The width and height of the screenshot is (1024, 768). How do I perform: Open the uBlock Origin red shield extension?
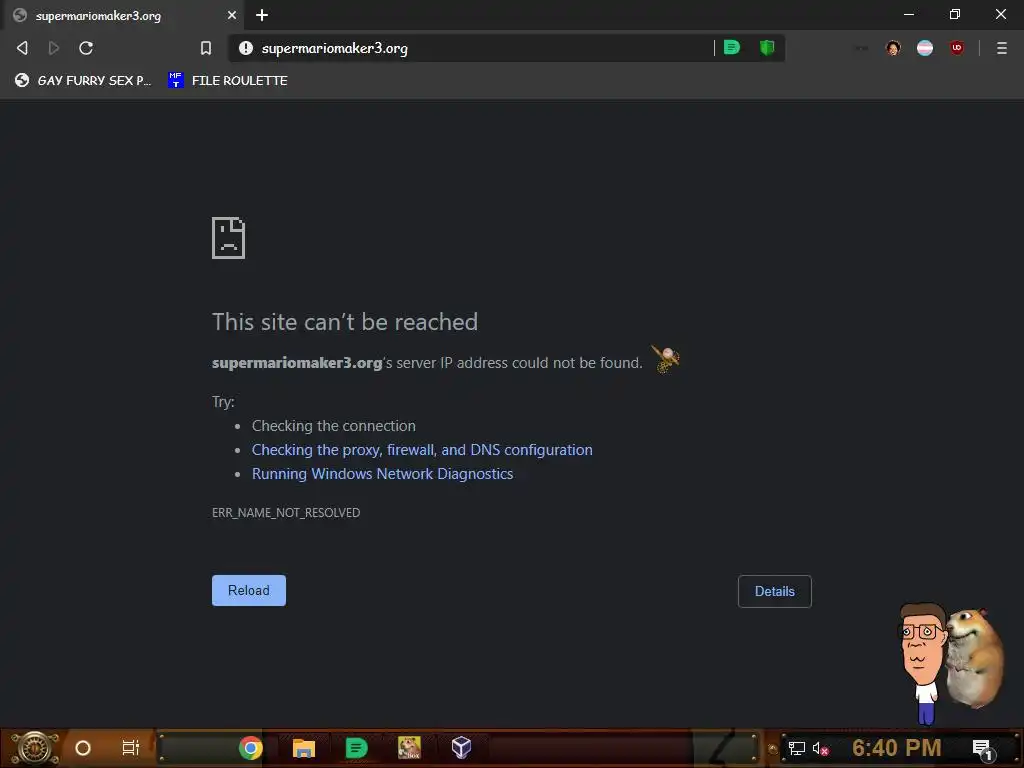point(957,48)
